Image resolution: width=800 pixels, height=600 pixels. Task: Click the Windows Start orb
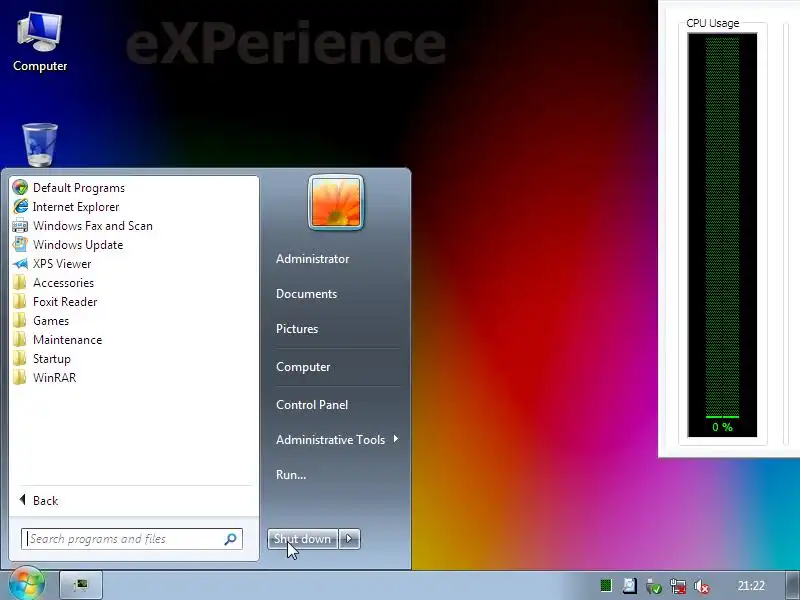[x=26, y=584]
